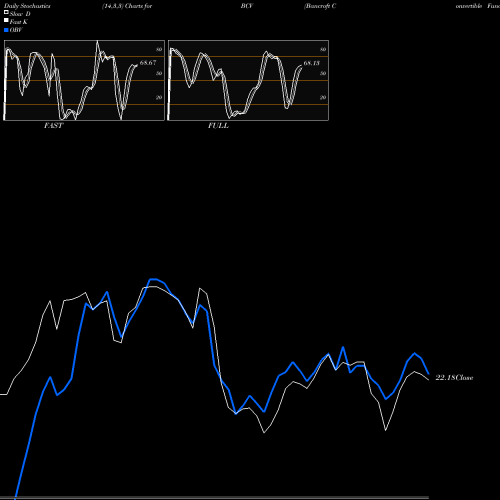The width and height of the screenshot is (500, 500).
Task: Click the 'Daily Stochastics' title text
Action: click(x=27, y=6)
